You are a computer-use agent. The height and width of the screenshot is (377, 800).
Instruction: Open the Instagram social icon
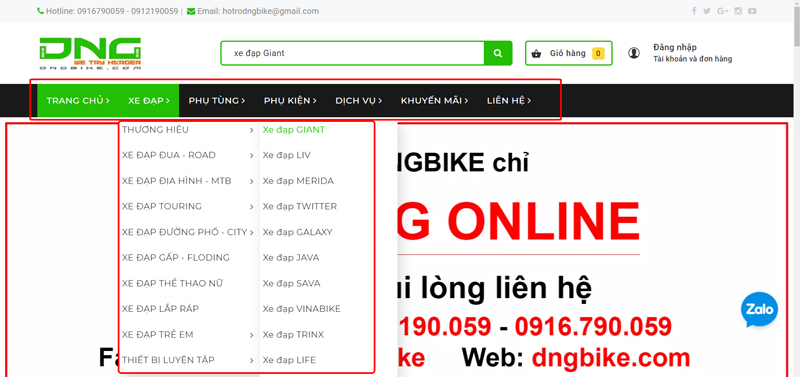(x=738, y=11)
